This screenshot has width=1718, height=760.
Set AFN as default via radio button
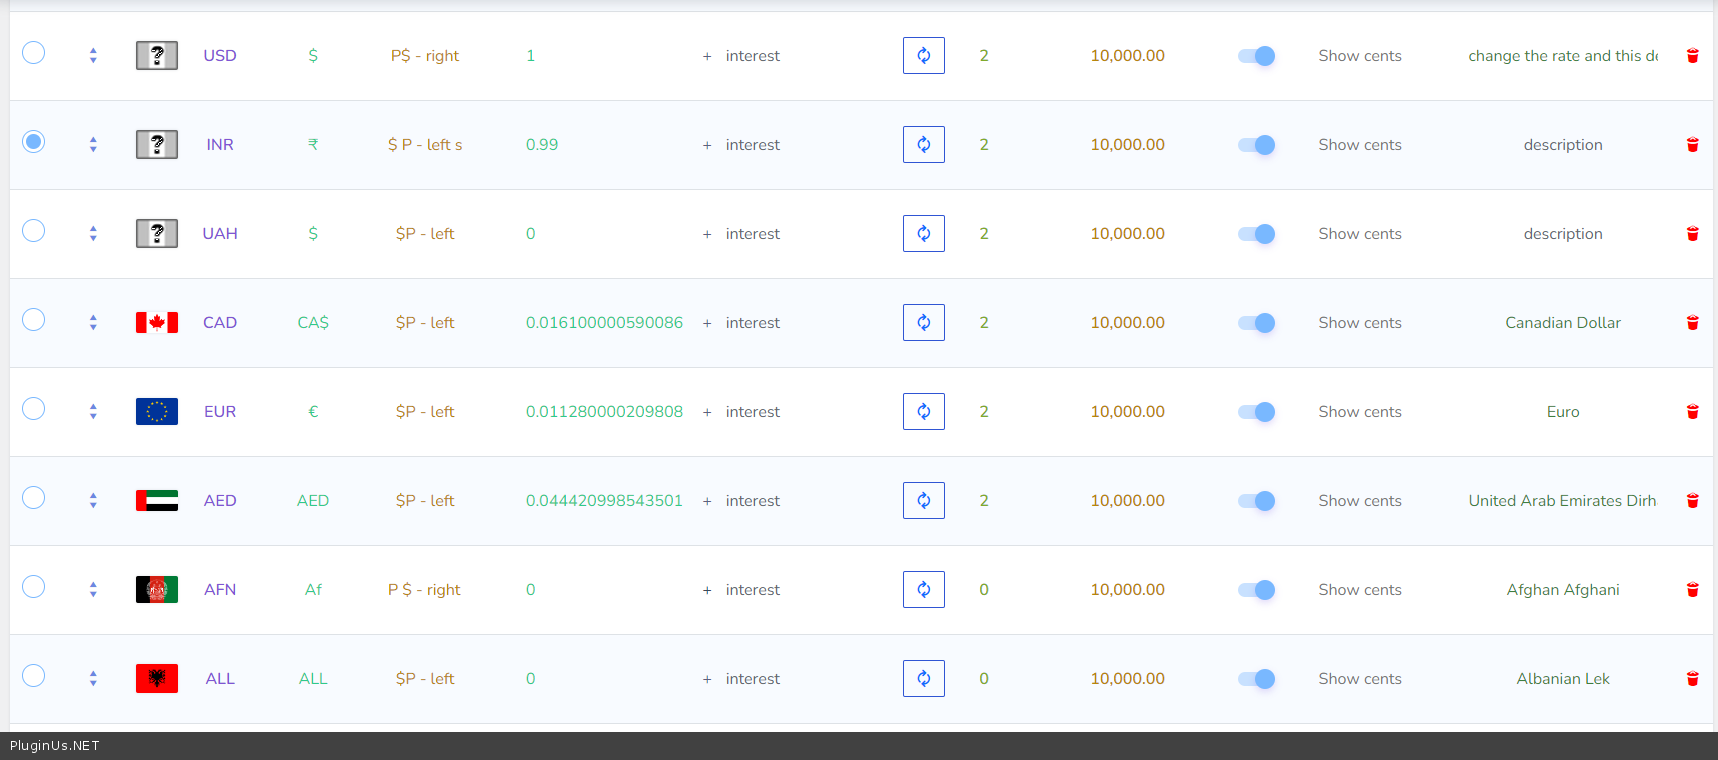(x=34, y=586)
